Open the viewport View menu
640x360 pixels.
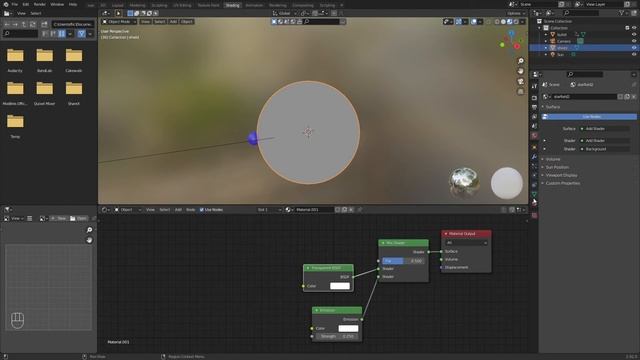pos(145,22)
